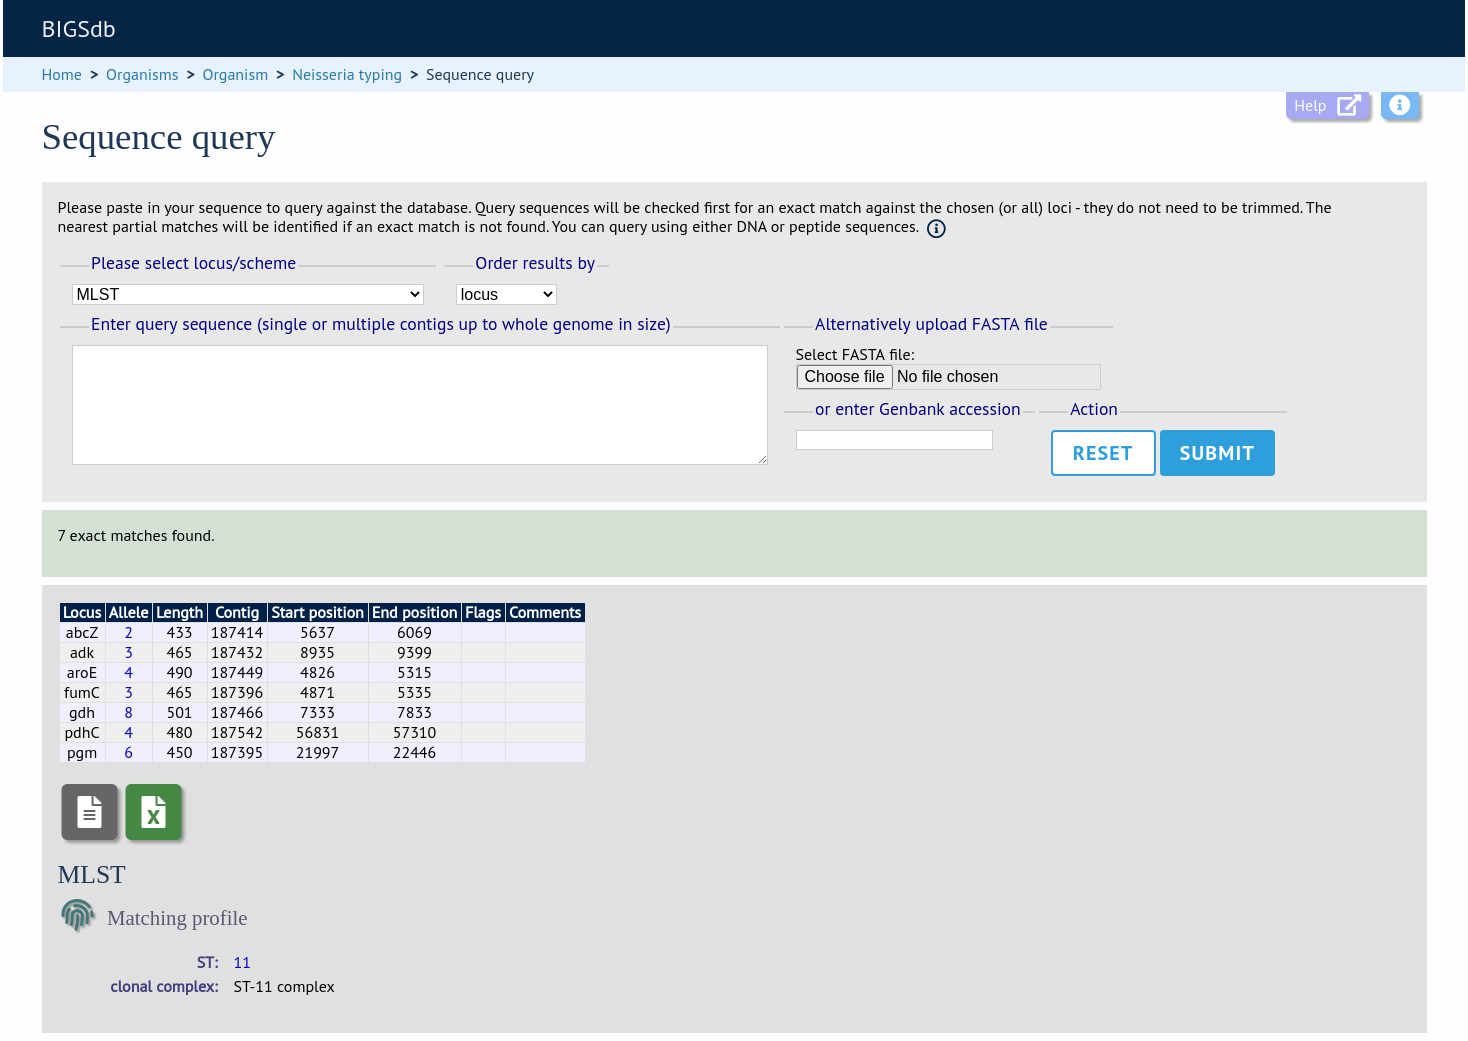
Task: Click the Comments column header
Action: point(545,613)
